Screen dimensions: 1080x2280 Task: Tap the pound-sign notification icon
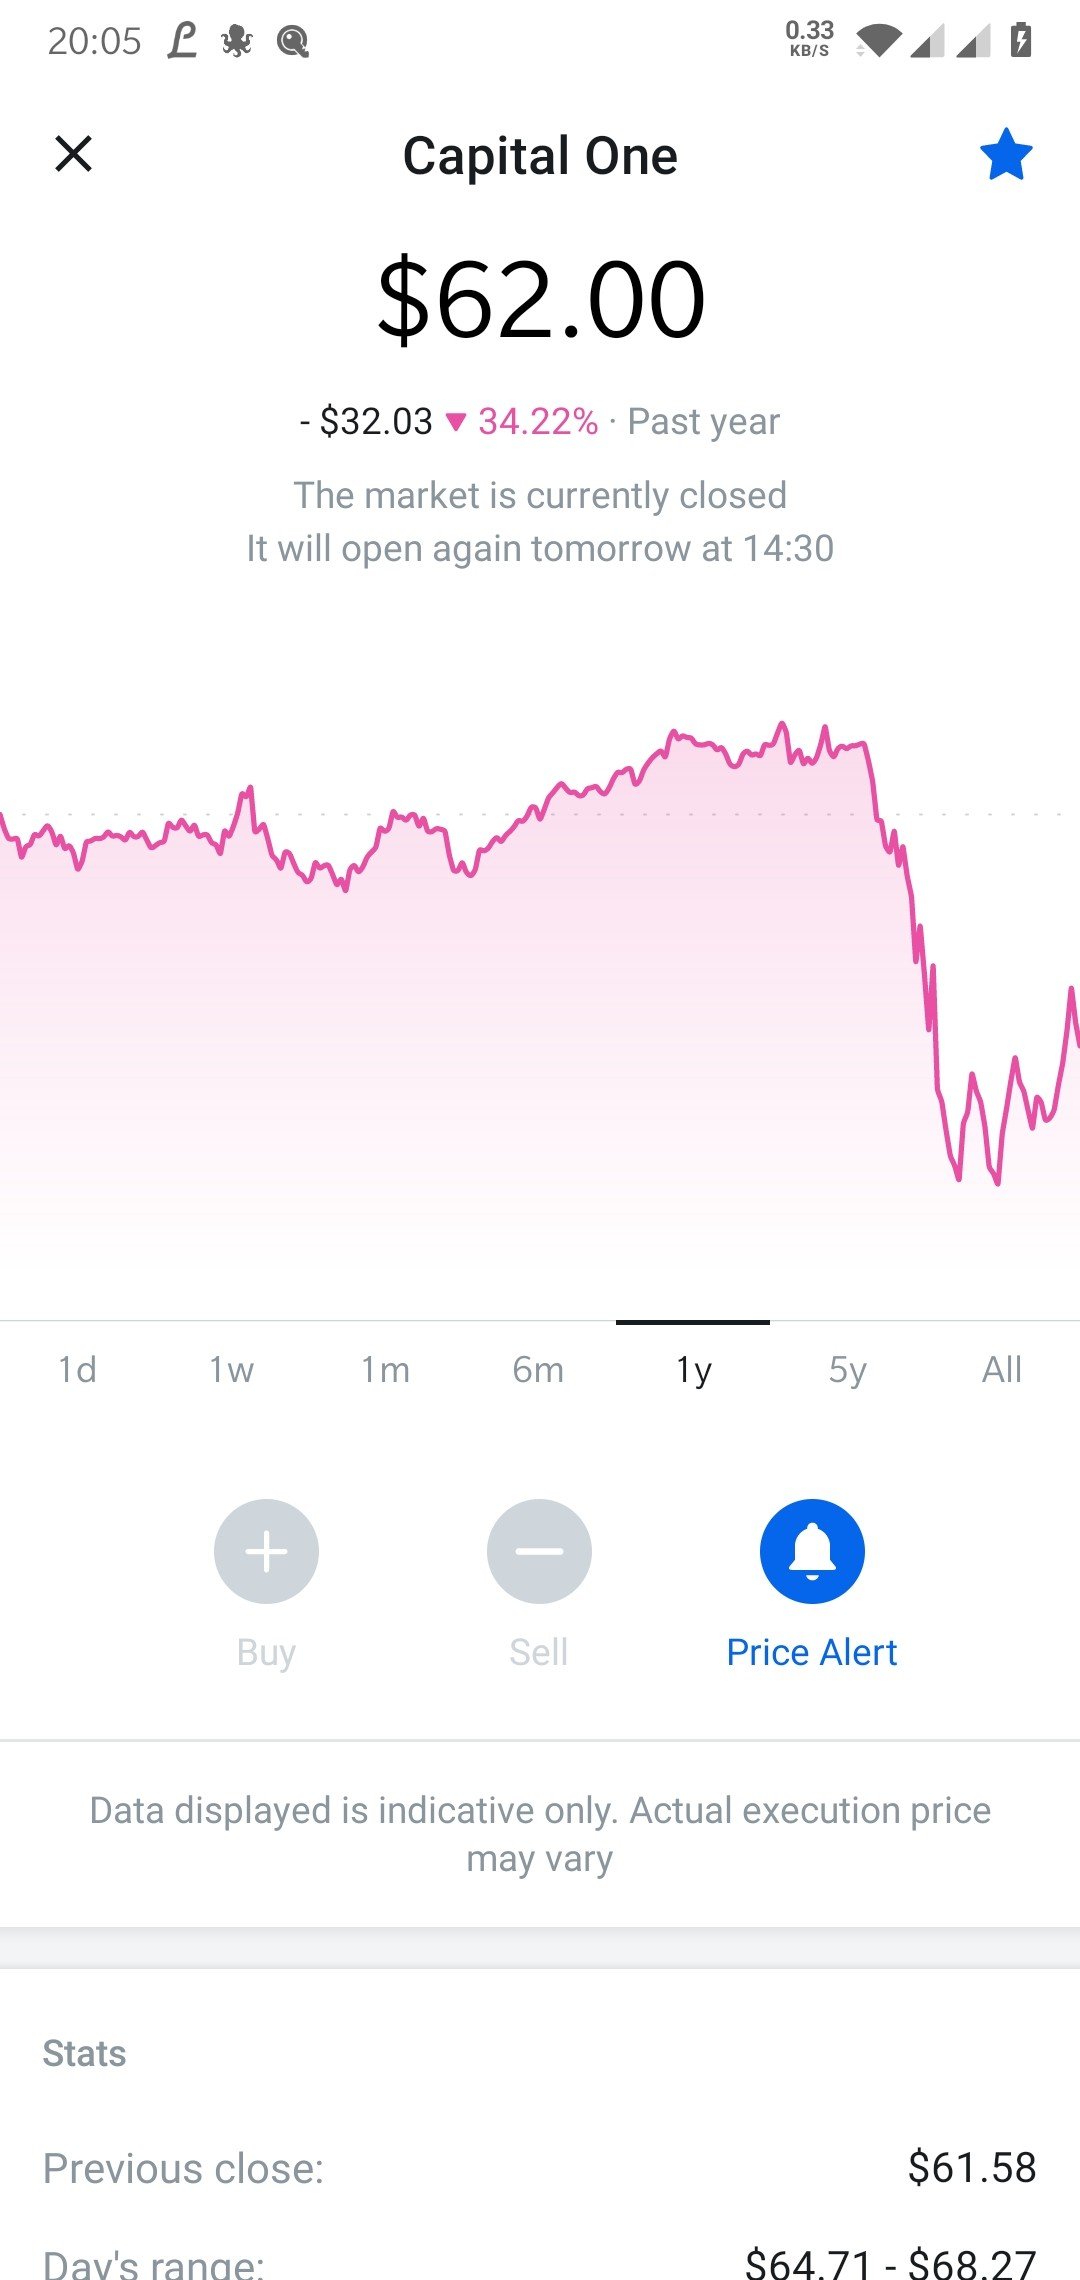point(182,41)
